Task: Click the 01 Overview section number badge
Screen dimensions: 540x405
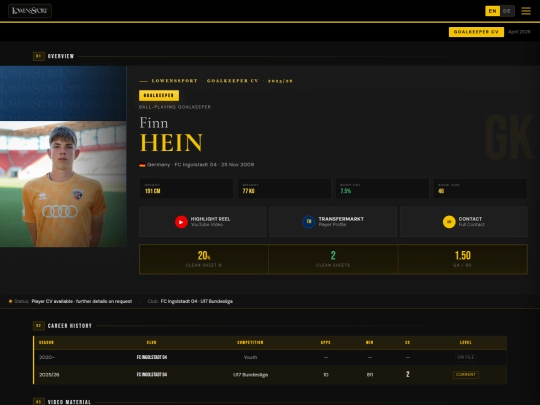Action: pyautogui.click(x=39, y=56)
